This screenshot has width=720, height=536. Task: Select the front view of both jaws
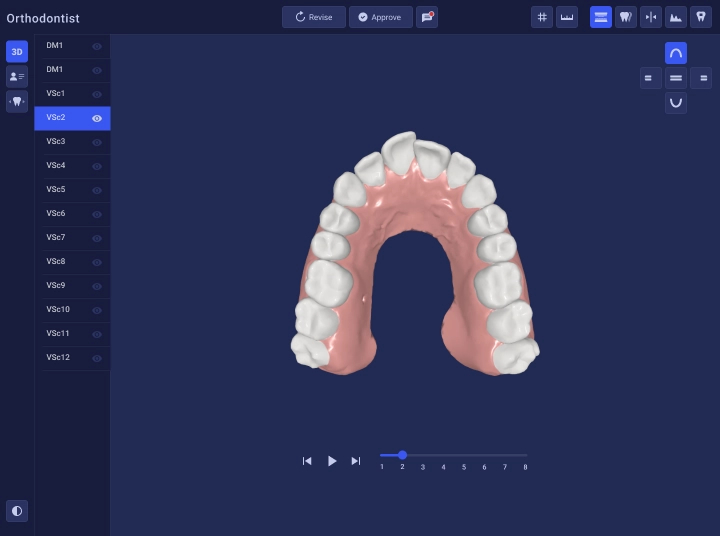click(x=676, y=78)
